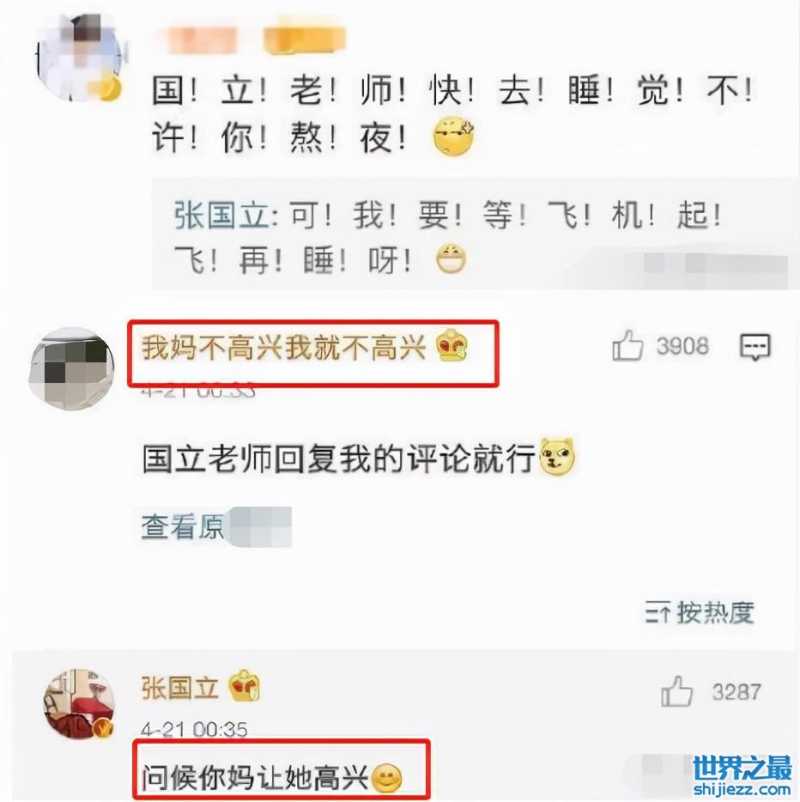This screenshot has height=802, width=800.
Task: Click the dog emoji after 评论就行
Action: 558,456
